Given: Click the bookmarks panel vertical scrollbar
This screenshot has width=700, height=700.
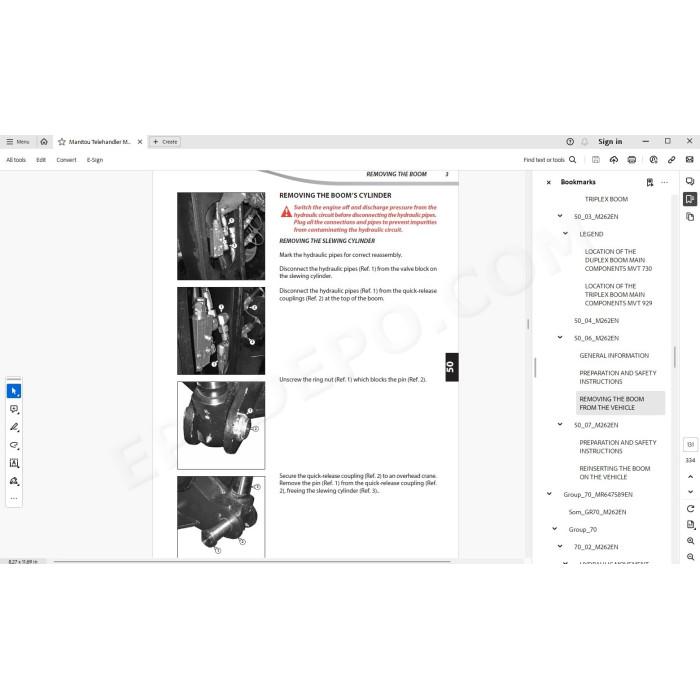Looking at the screenshot, I should [x=675, y=357].
